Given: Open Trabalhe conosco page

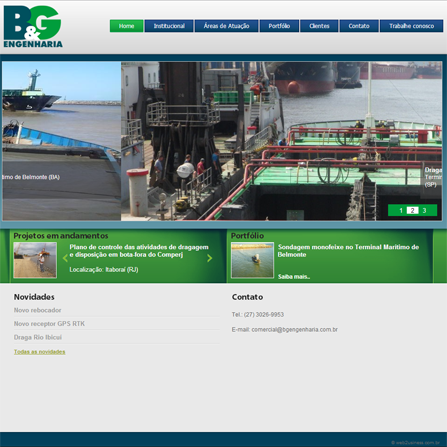Looking at the screenshot, I should [412, 26].
